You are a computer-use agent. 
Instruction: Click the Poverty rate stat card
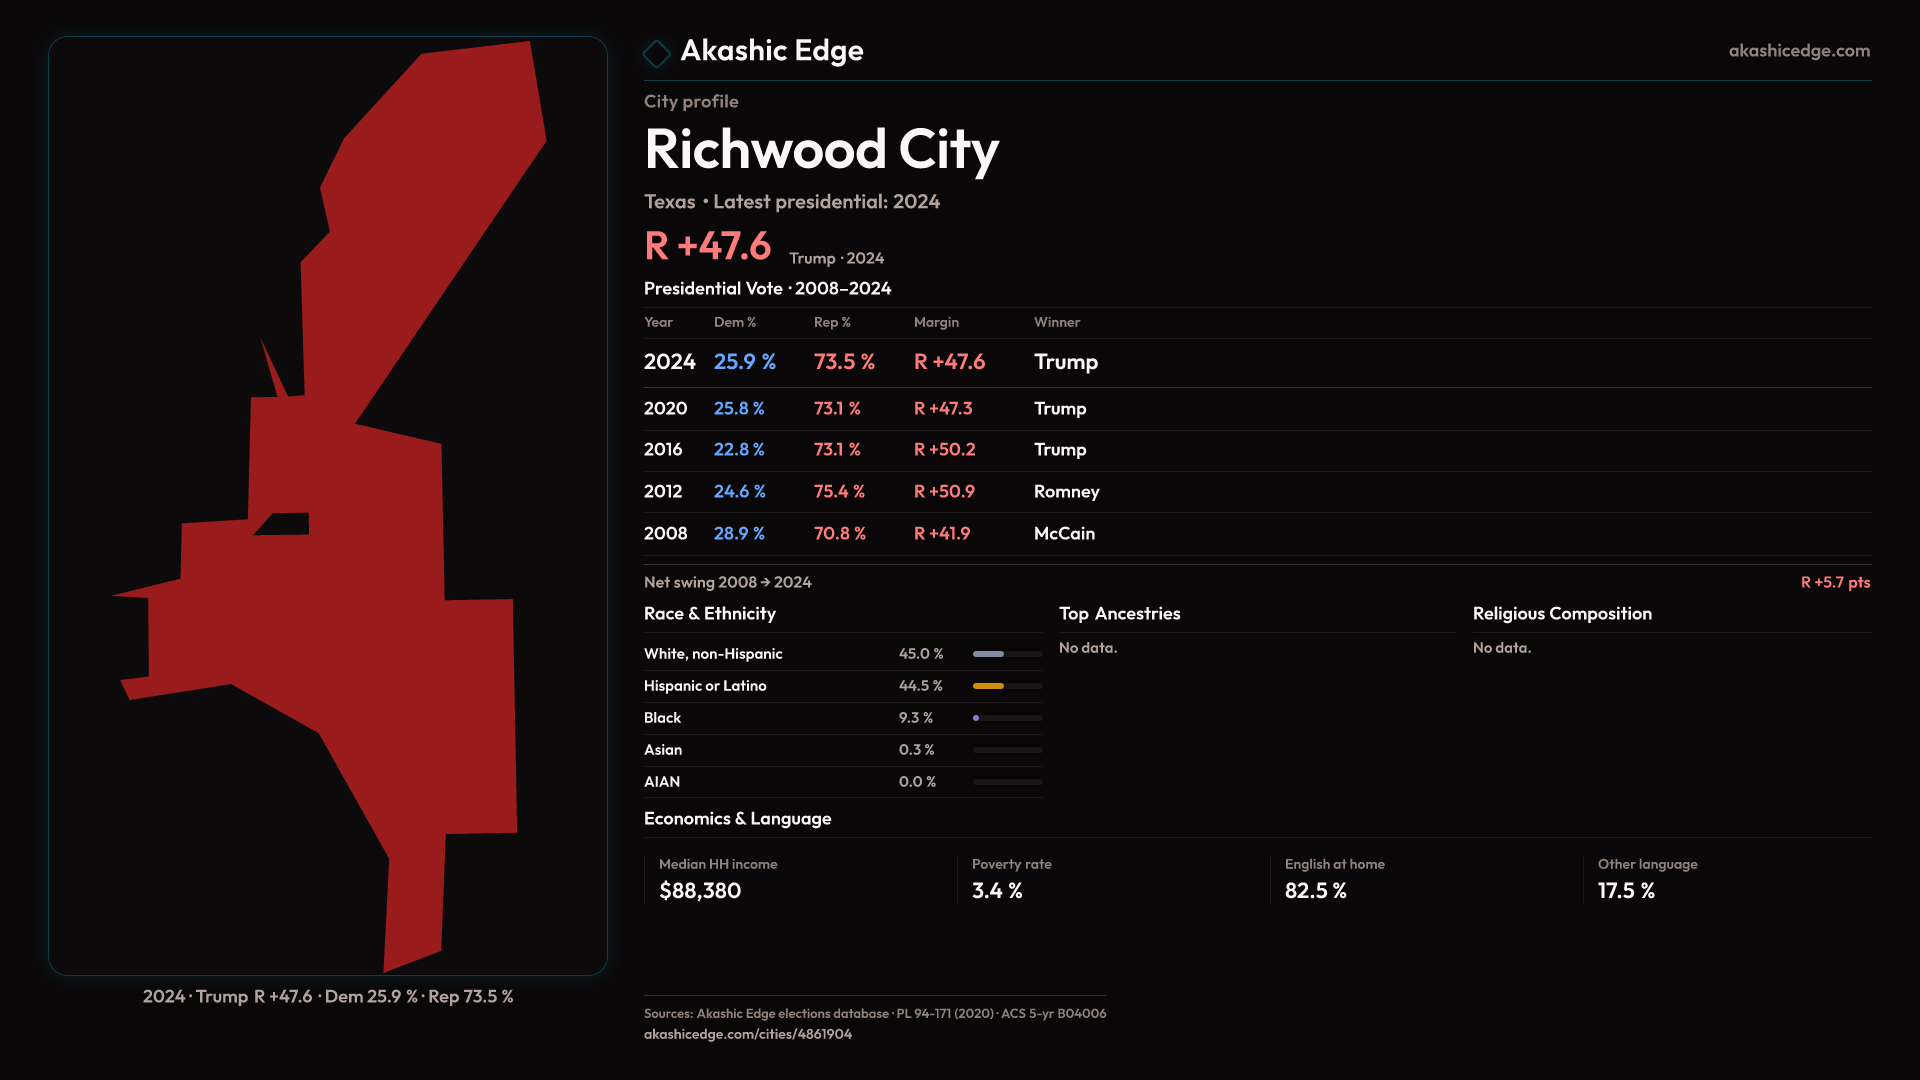[x=1011, y=878]
